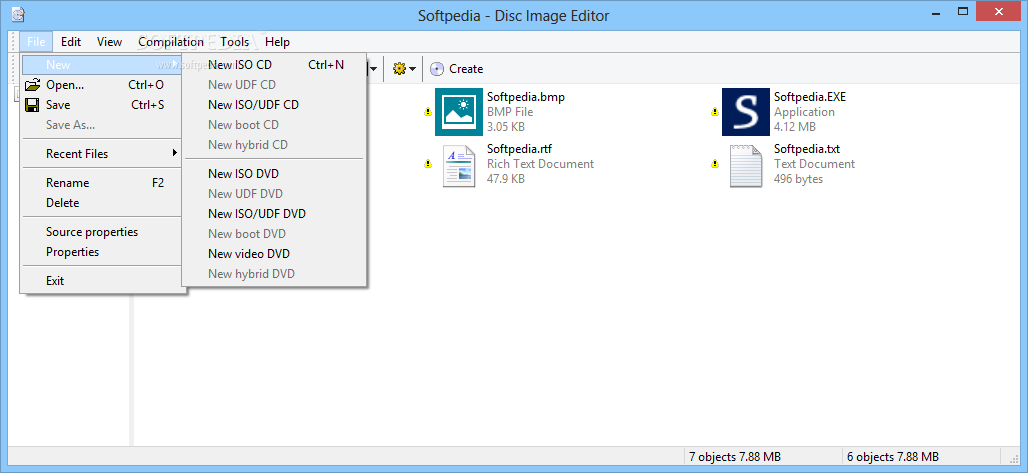Select the Softpedia.txt file name
This screenshot has width=1028, height=473.
(x=806, y=149)
